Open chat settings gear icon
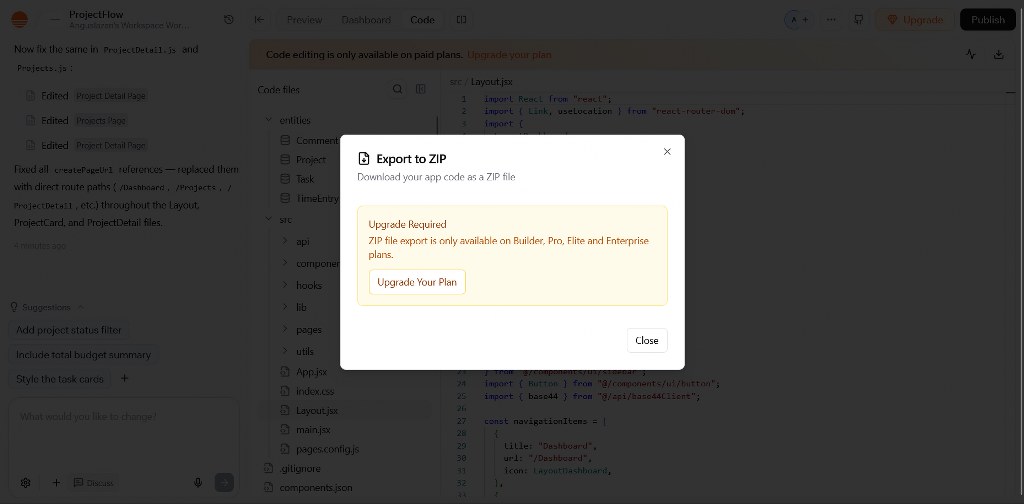This screenshot has width=1024, height=504. pos(25,483)
